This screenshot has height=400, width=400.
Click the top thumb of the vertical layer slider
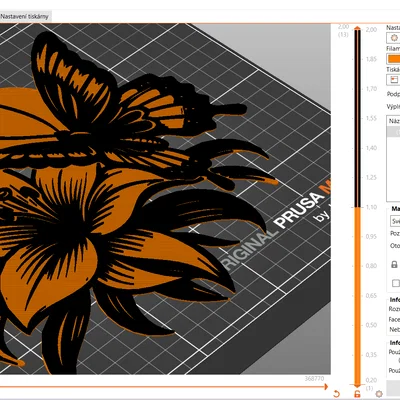pos(357,29)
